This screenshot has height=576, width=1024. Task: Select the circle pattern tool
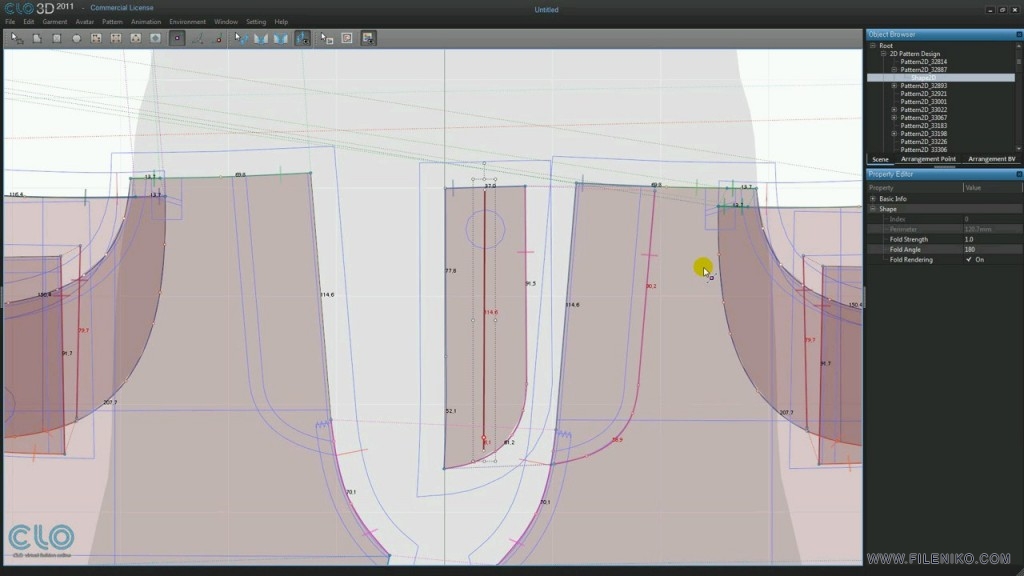pyautogui.click(x=76, y=39)
